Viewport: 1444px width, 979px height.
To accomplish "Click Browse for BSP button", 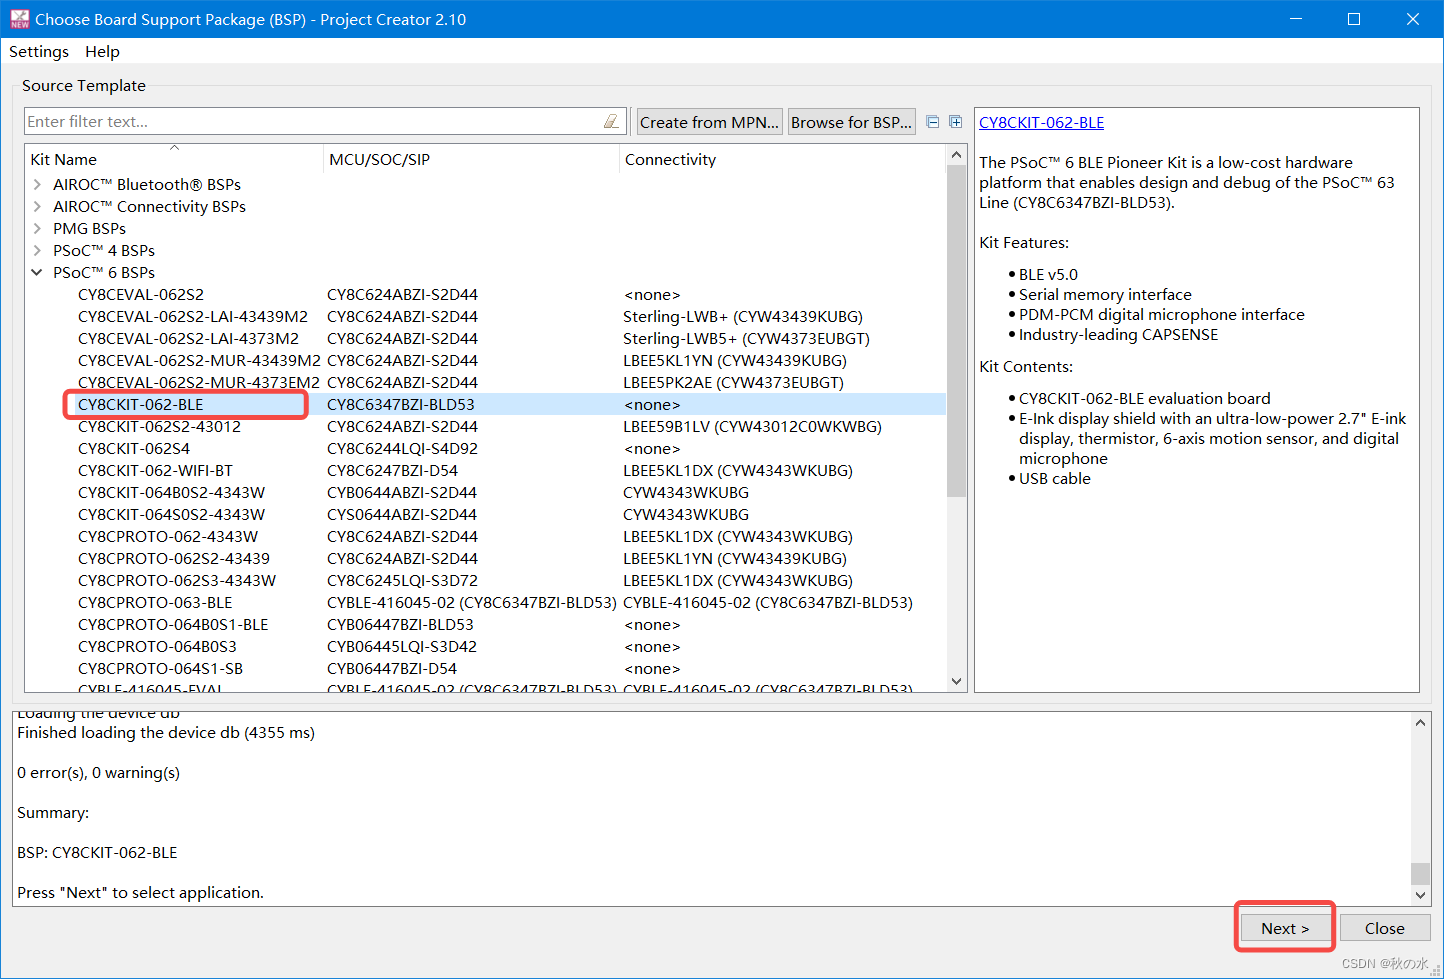I will (852, 122).
